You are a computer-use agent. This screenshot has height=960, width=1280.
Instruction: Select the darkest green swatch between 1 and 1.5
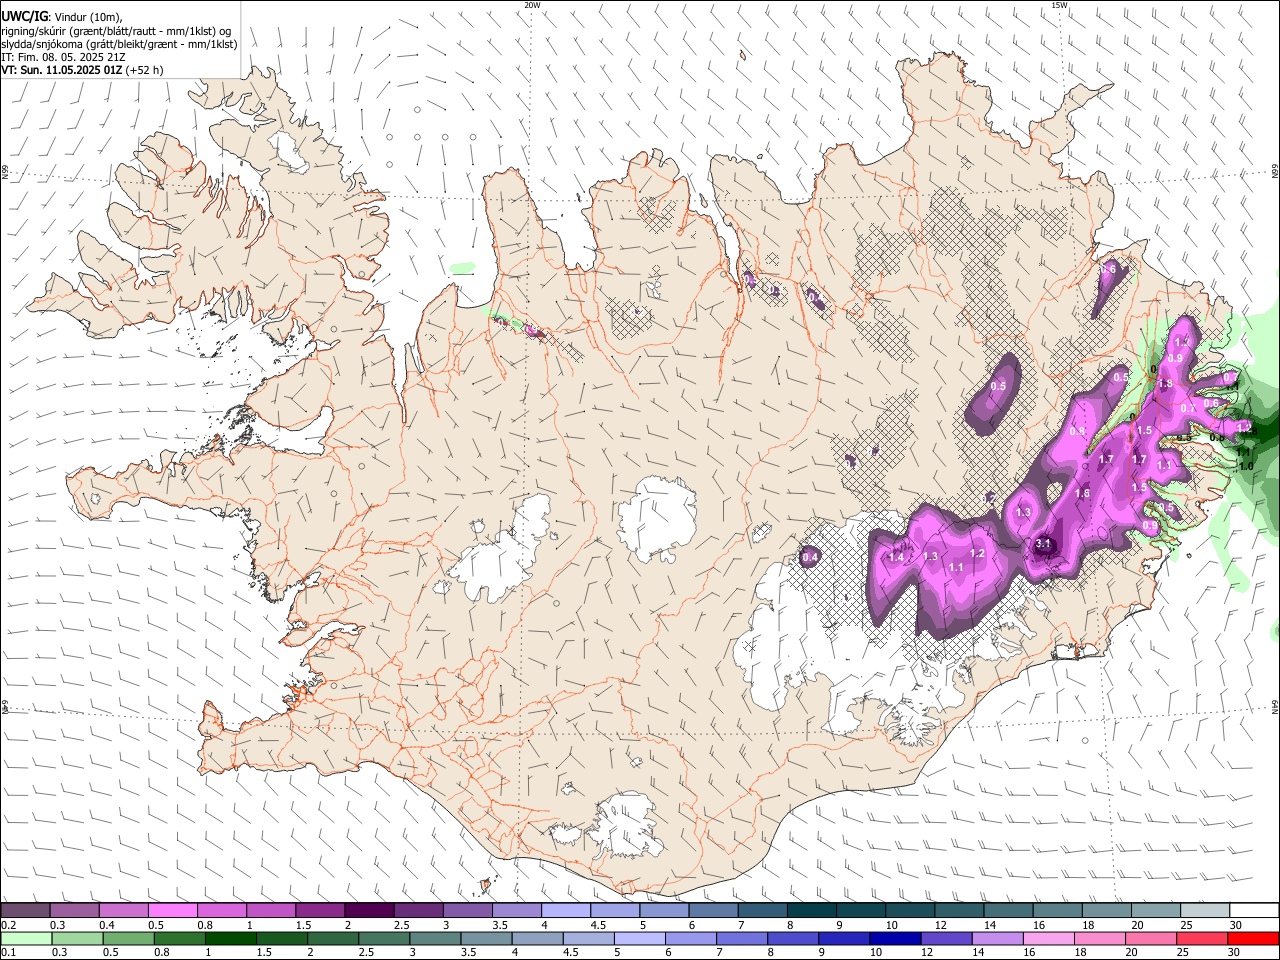[232, 938]
